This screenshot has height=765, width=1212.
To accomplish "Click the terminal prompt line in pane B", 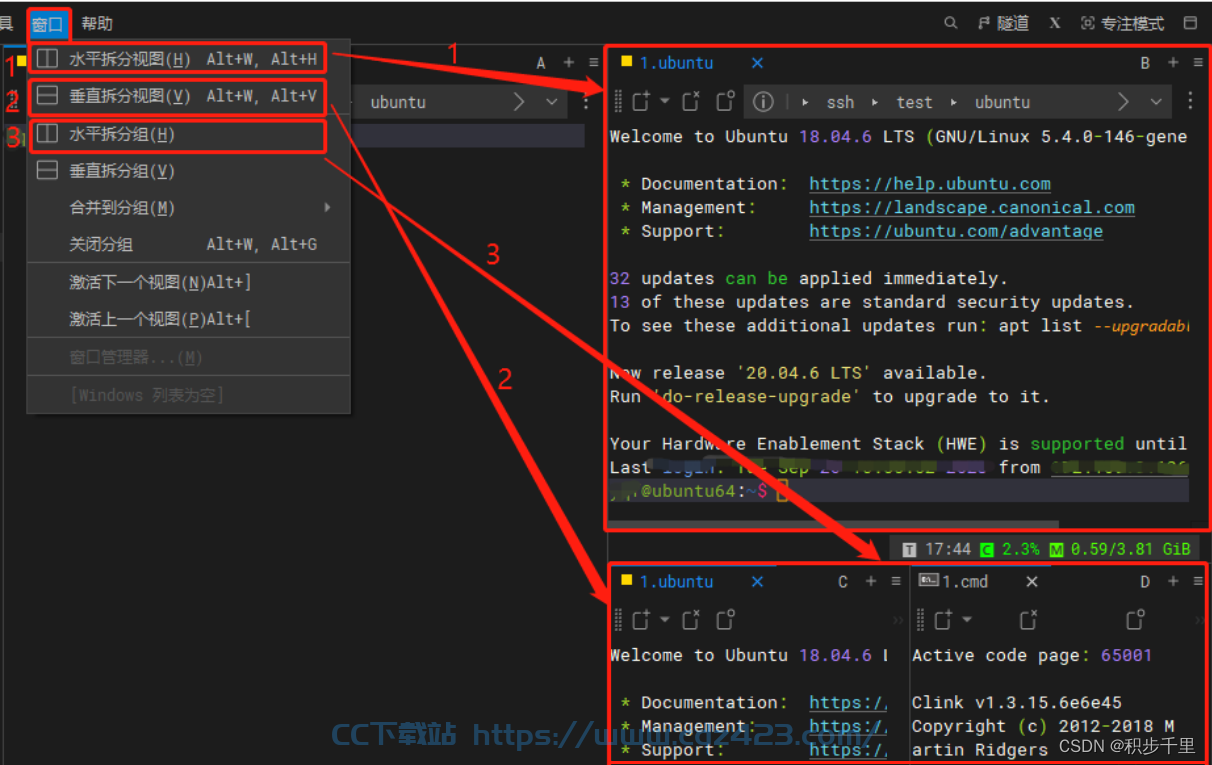I will [x=898, y=491].
